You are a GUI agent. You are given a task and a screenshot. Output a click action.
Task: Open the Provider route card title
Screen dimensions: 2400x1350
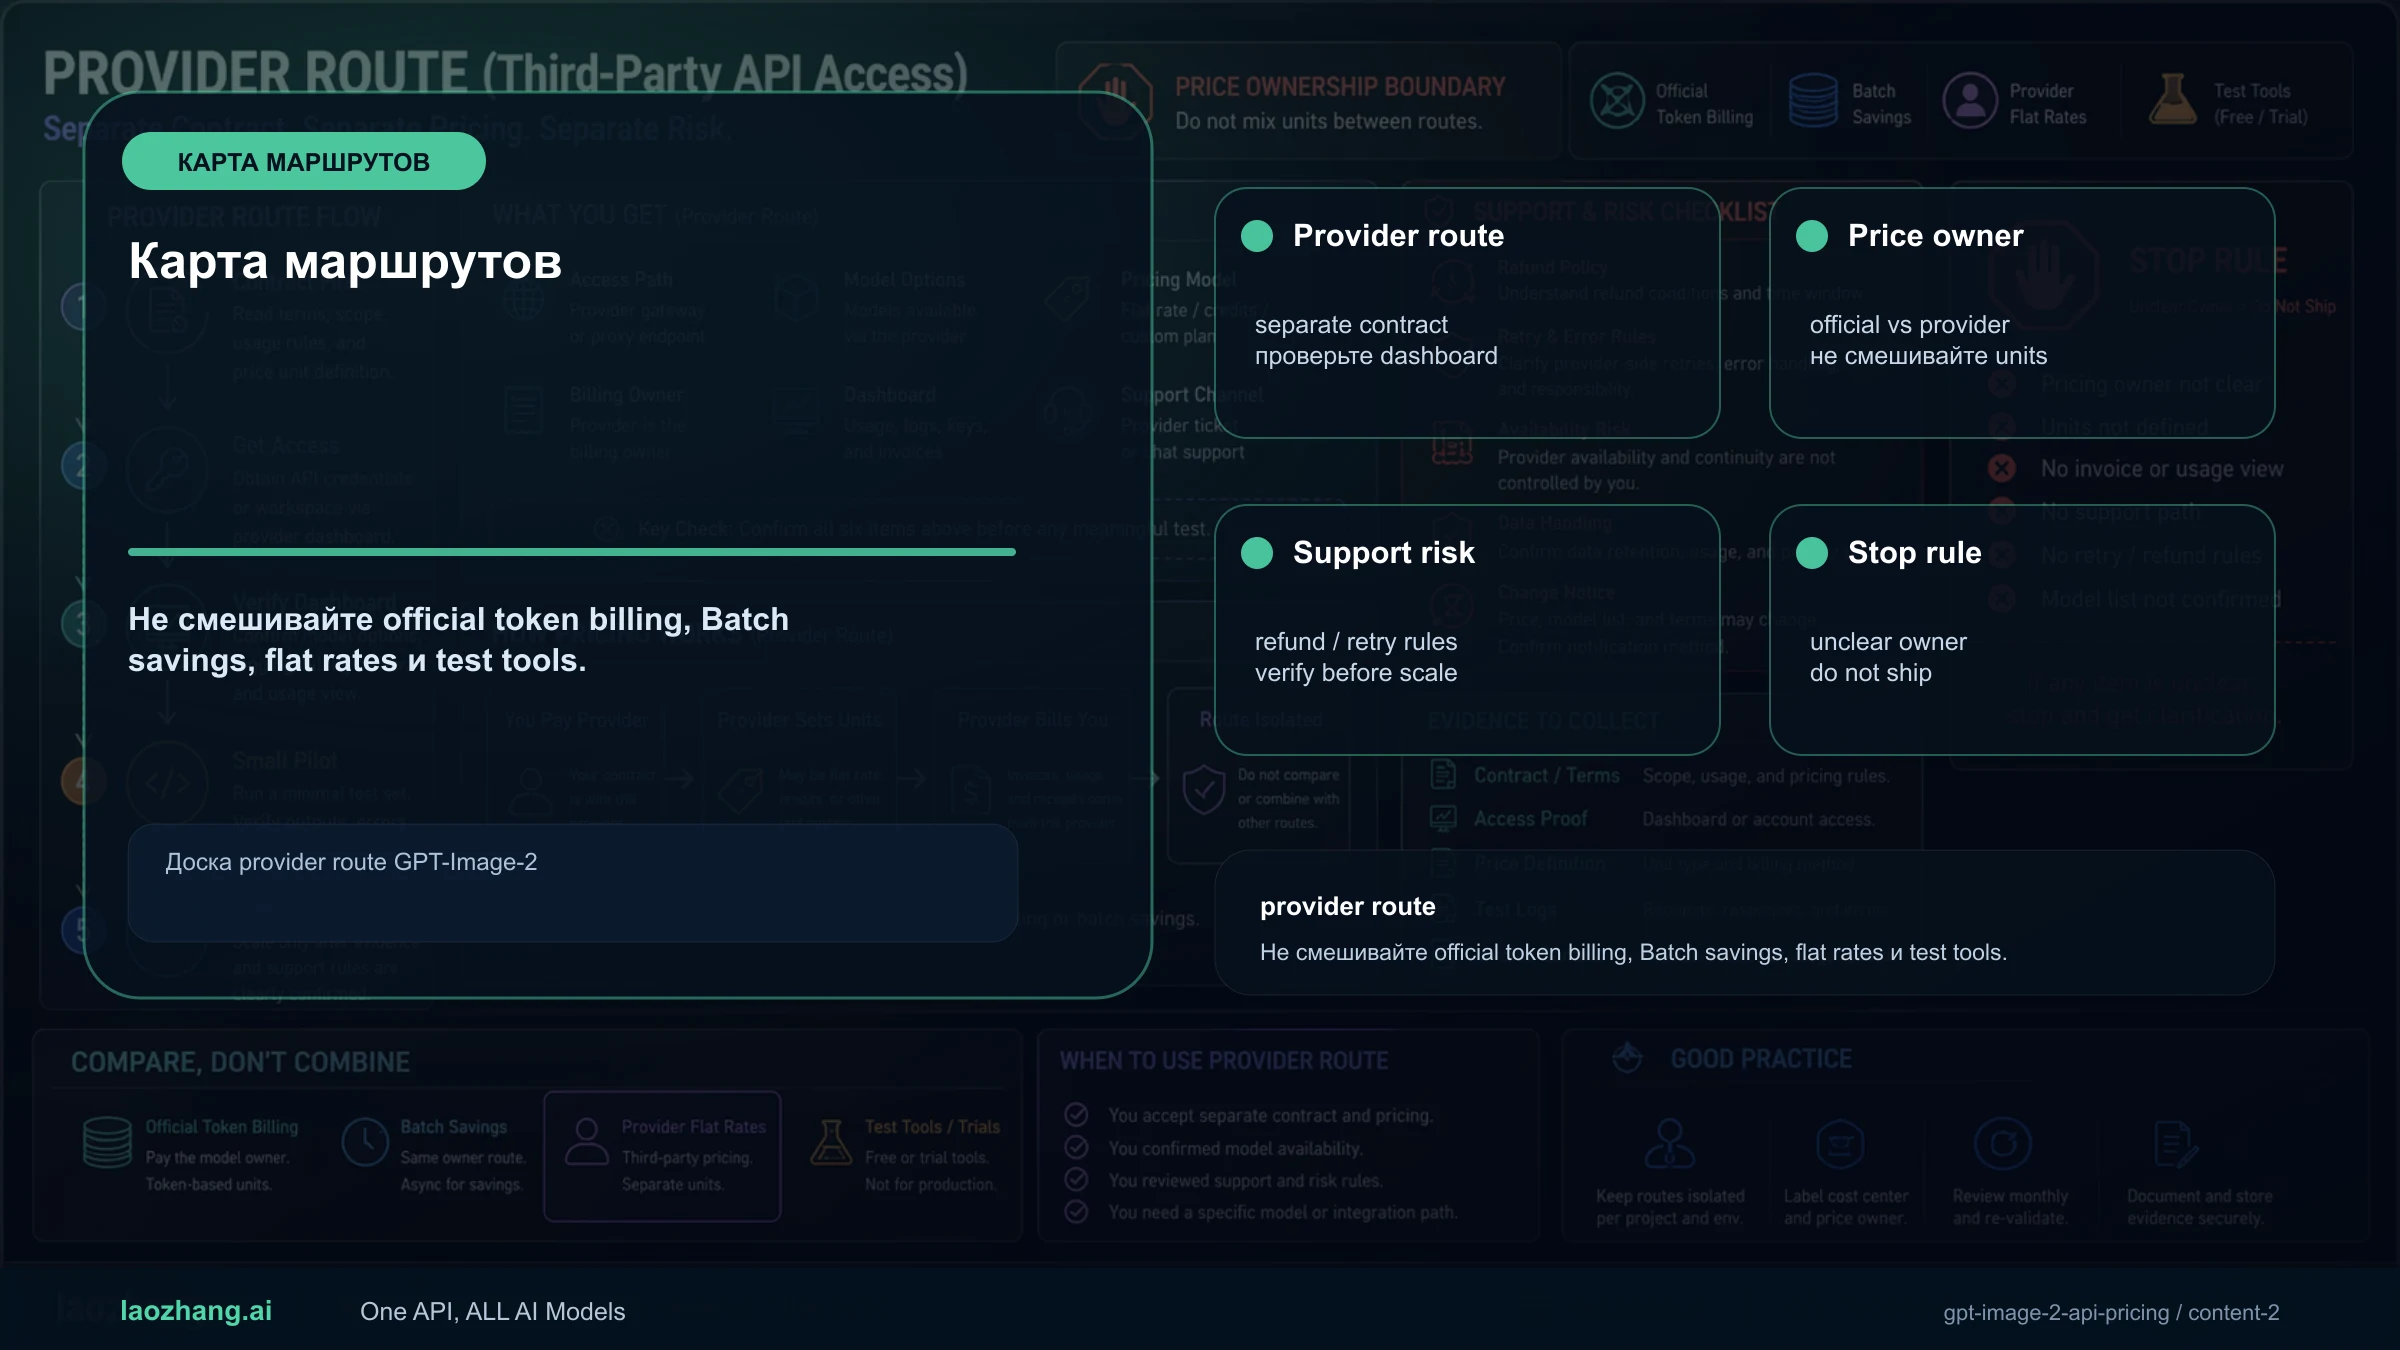coord(1398,236)
